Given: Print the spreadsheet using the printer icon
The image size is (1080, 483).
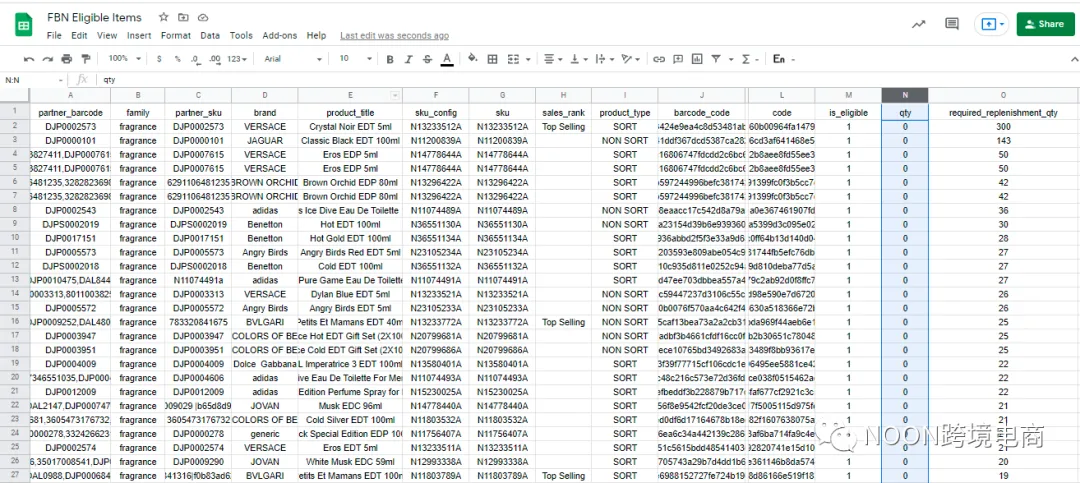Looking at the screenshot, I should pyautogui.click(x=66, y=59).
